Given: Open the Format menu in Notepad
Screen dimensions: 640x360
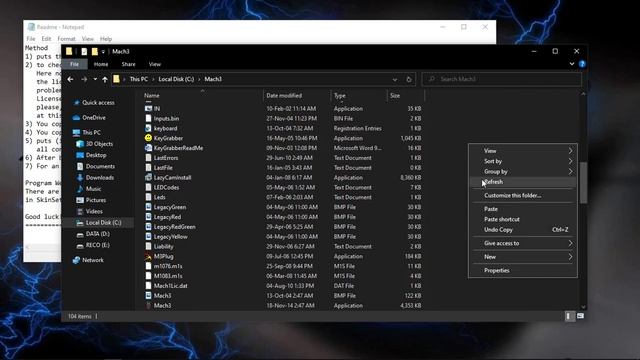Looking at the screenshot, I should (66, 39).
